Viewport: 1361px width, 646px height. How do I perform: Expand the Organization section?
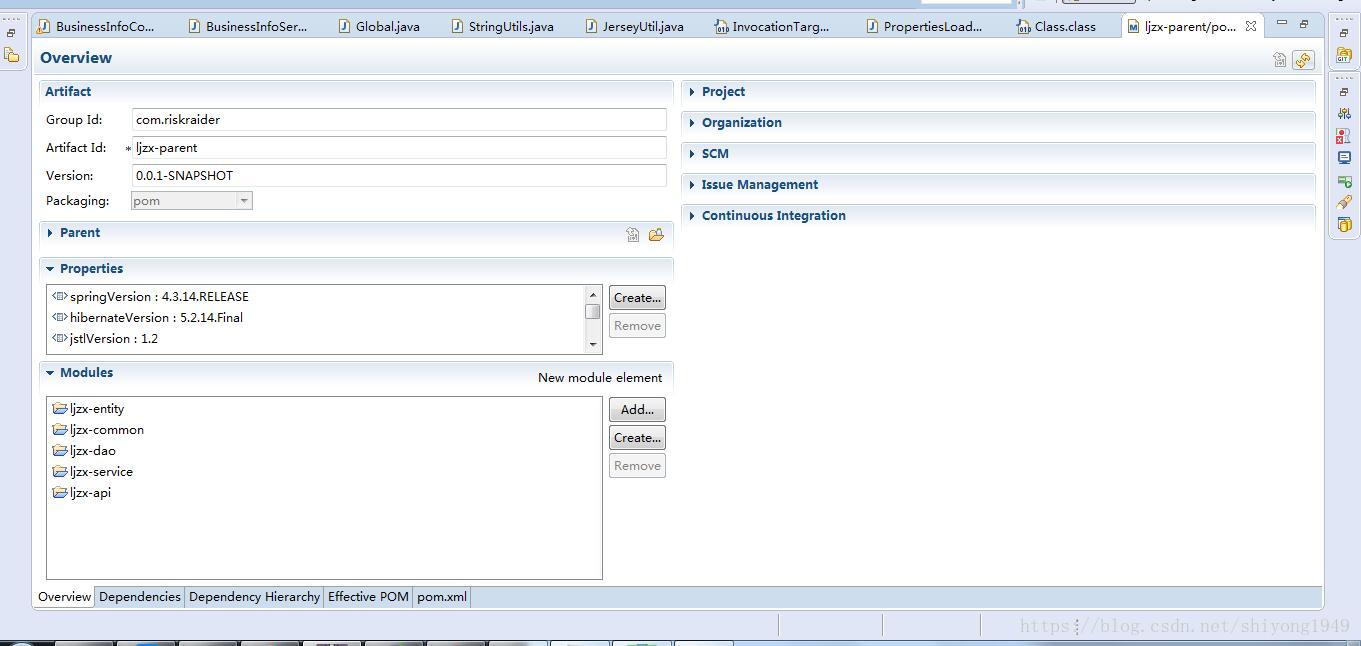[692, 123]
